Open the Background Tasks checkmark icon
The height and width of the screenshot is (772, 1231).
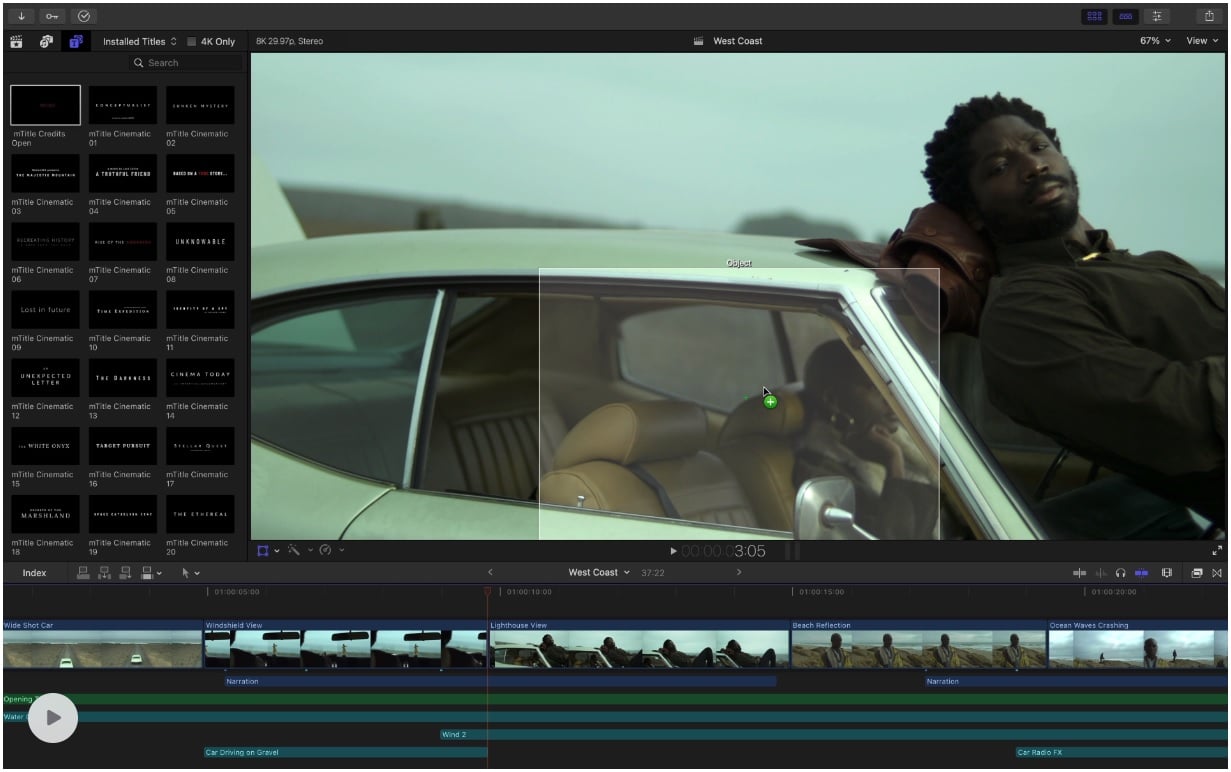tap(83, 16)
